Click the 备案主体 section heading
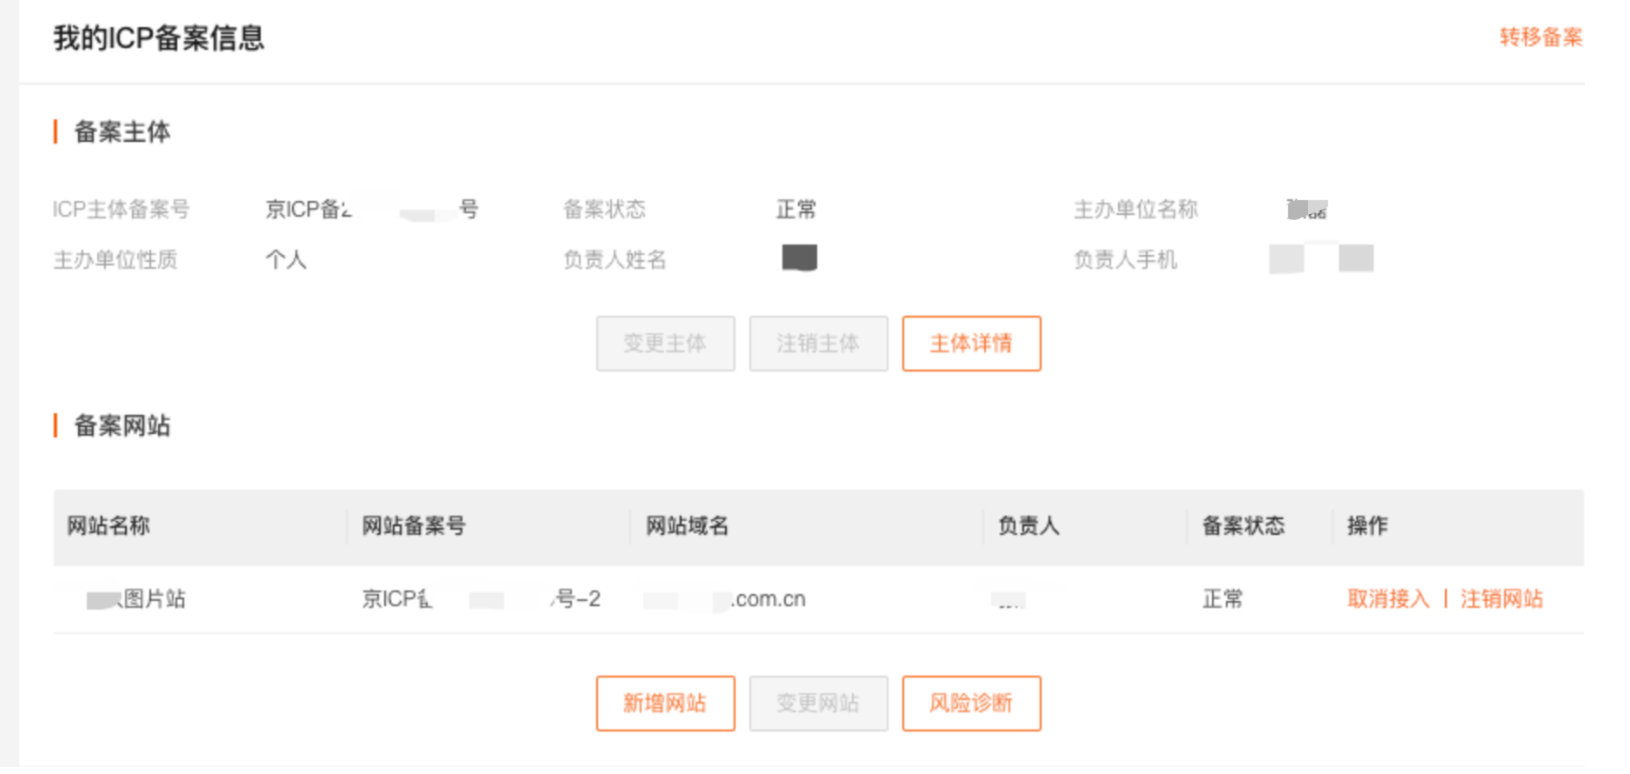 pyautogui.click(x=122, y=132)
